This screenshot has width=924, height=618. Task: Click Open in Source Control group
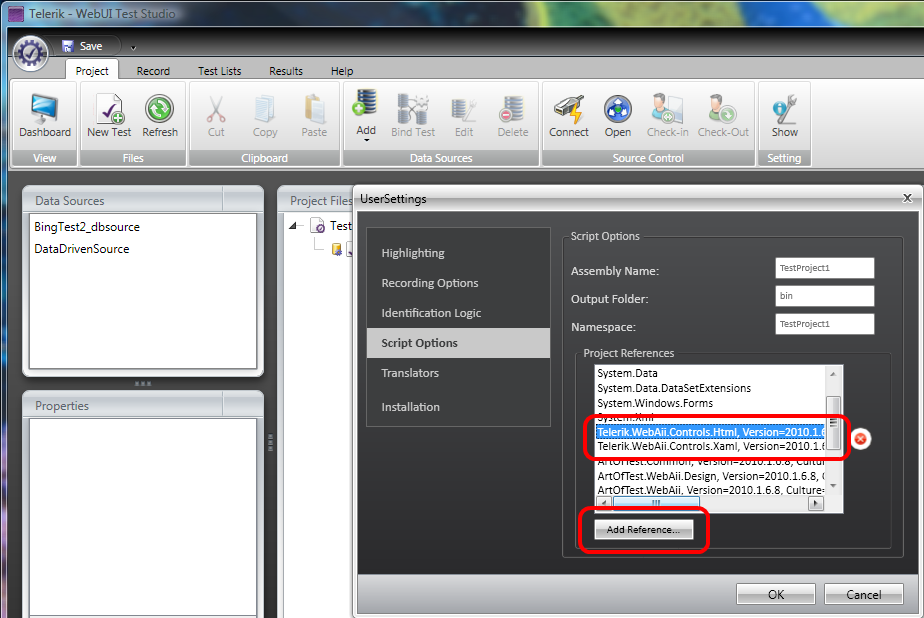tap(618, 115)
